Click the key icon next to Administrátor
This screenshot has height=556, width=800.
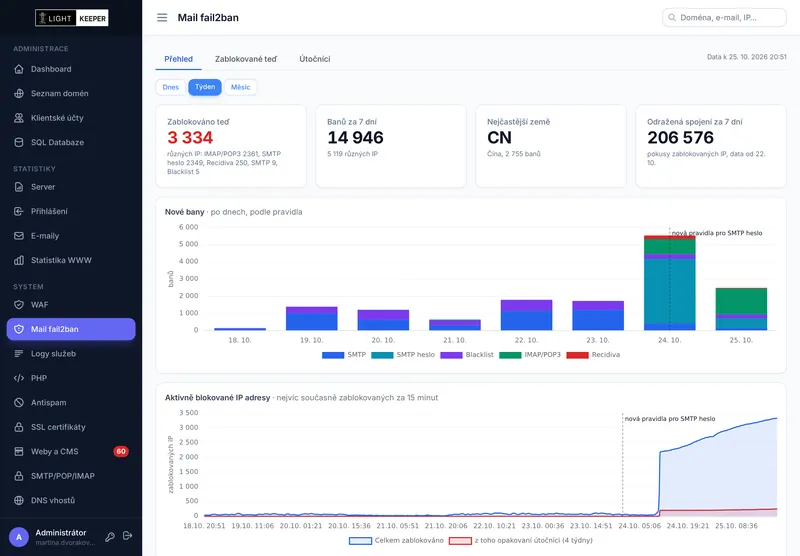click(x=110, y=537)
